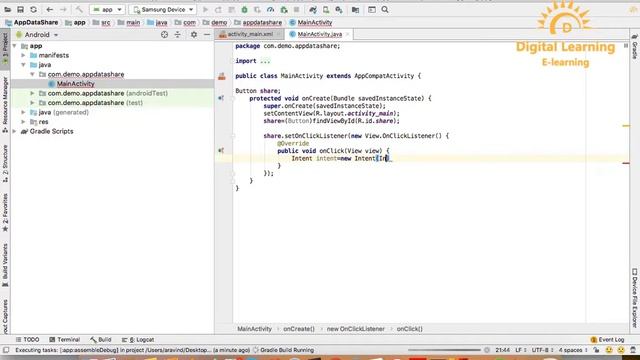Open the Build tool window
Screen dimensions: 640x360
(x=101, y=340)
